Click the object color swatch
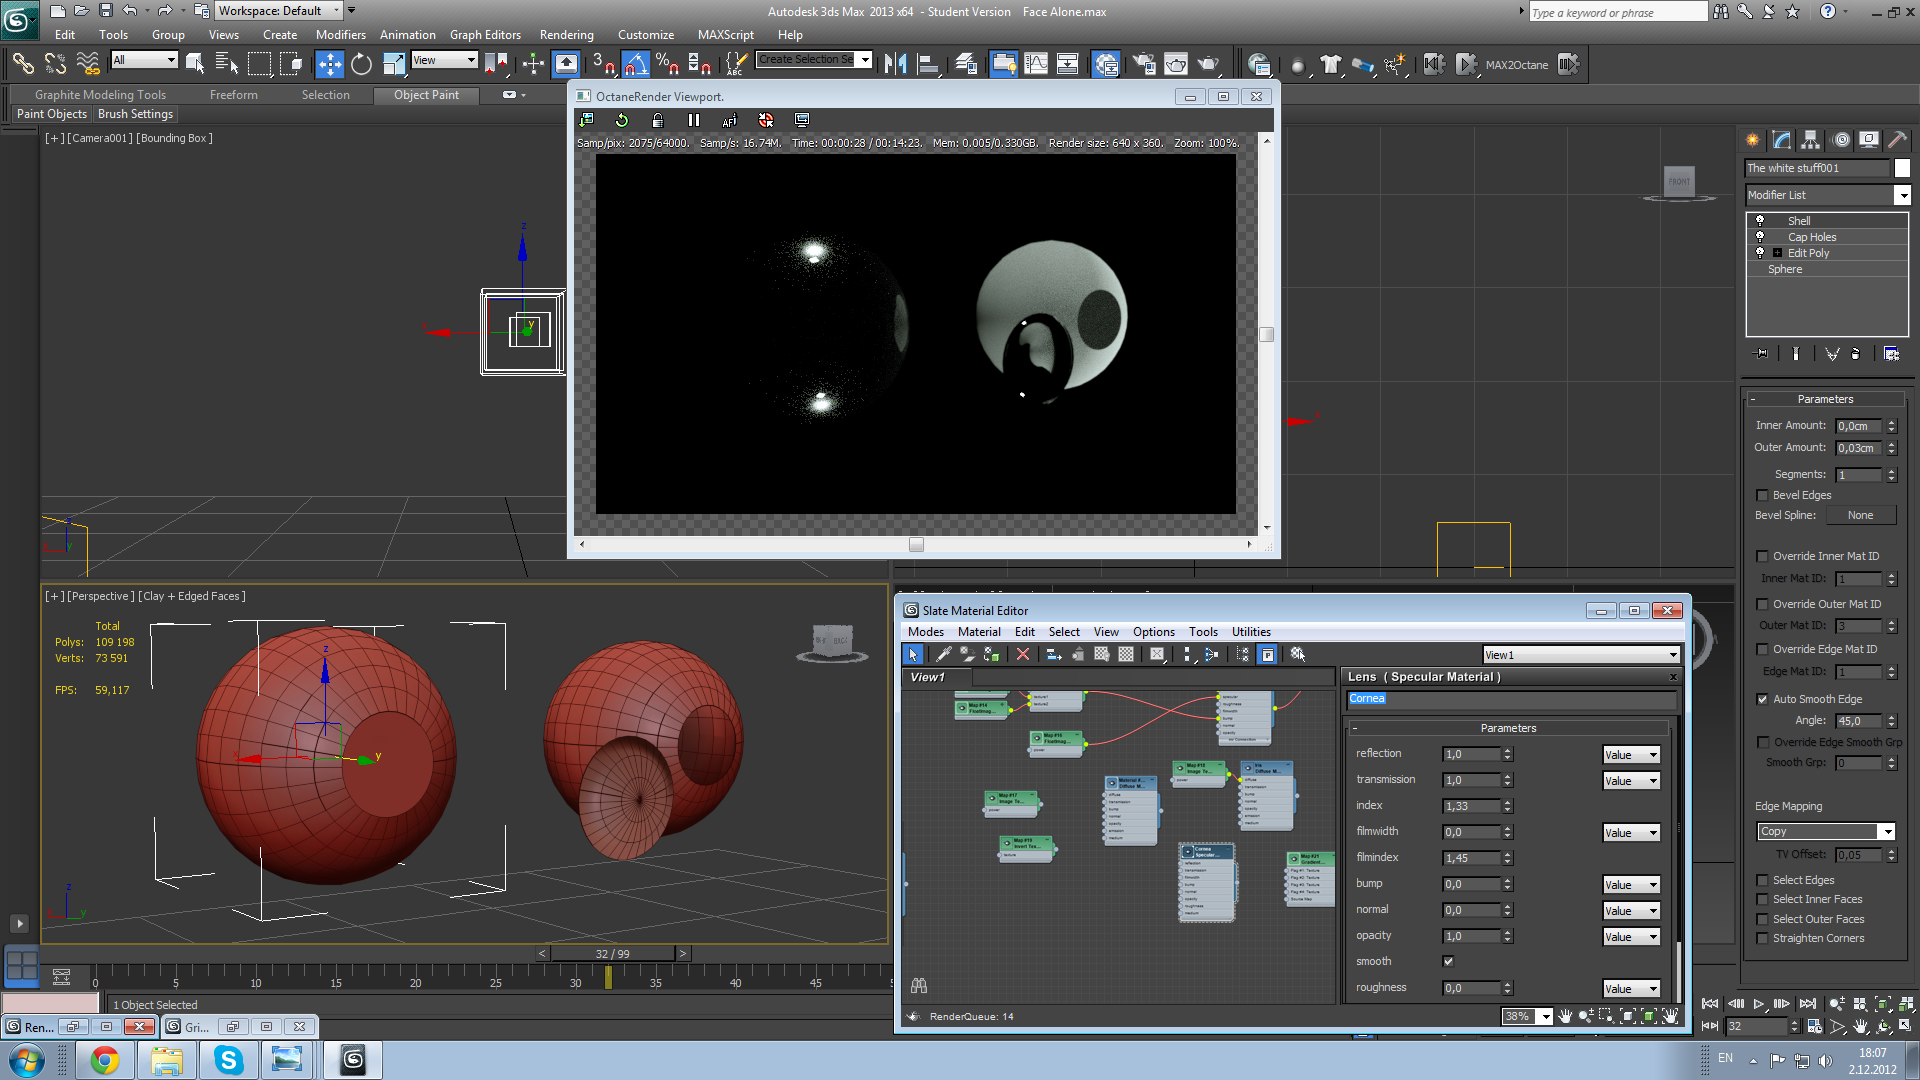Screen dimensions: 1920x1080 click(1902, 168)
